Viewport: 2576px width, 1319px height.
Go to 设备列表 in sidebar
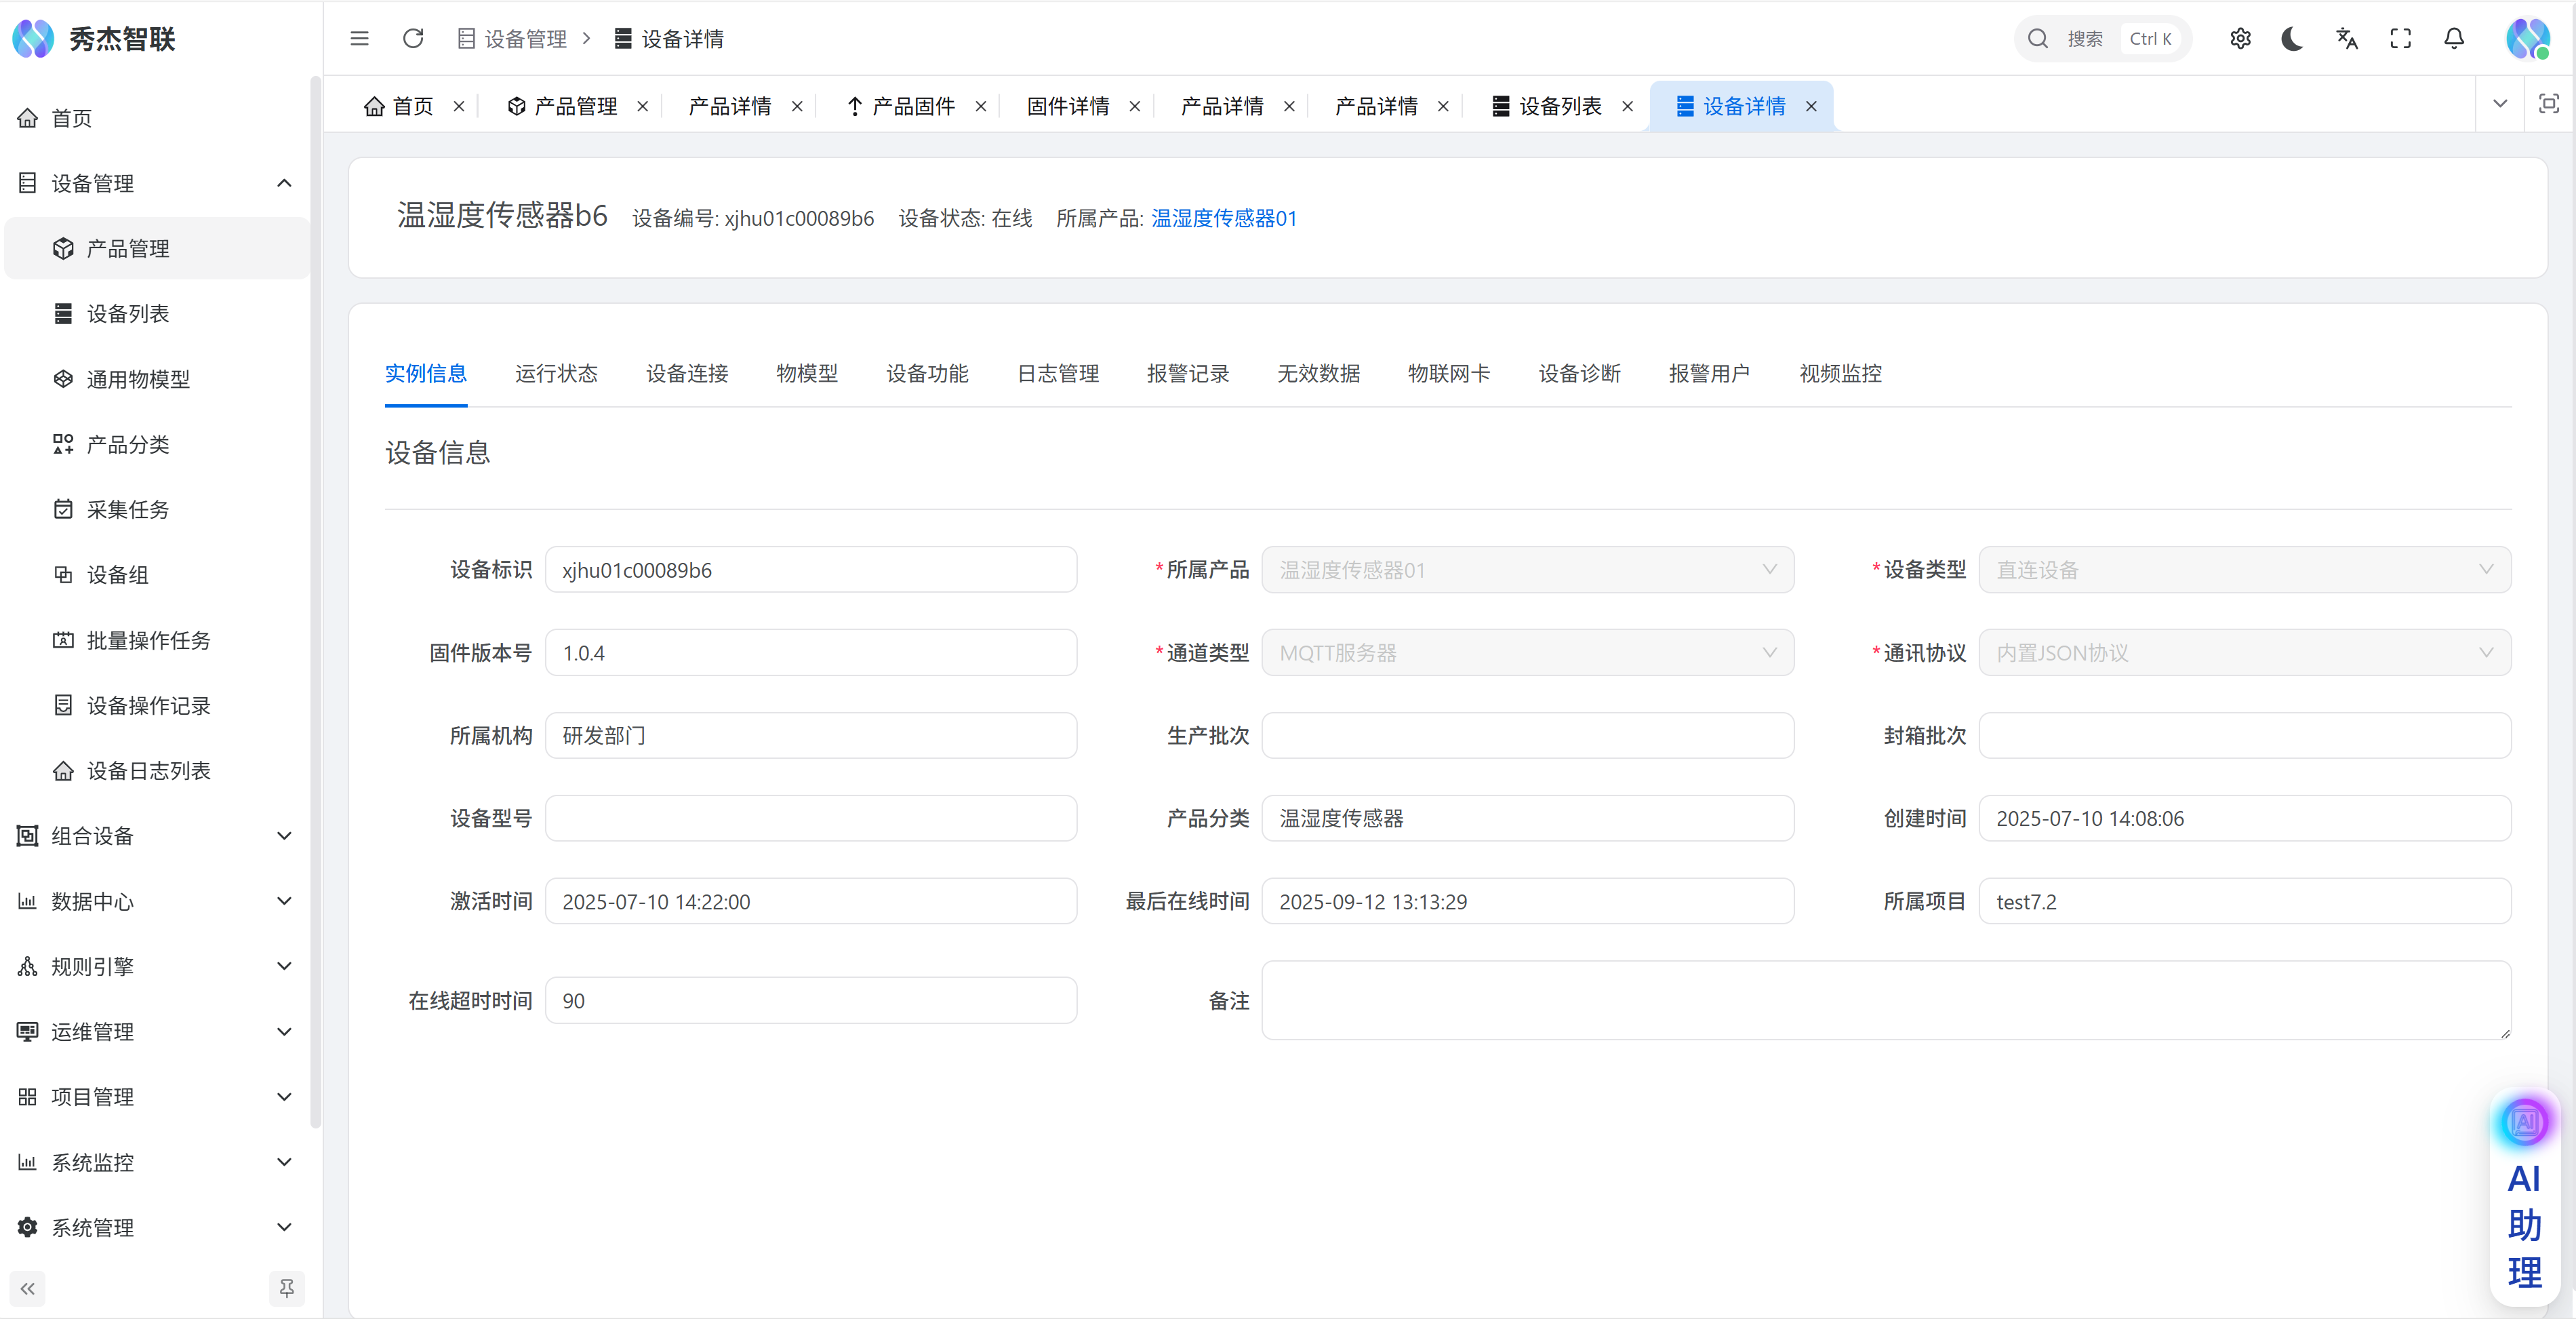[128, 314]
